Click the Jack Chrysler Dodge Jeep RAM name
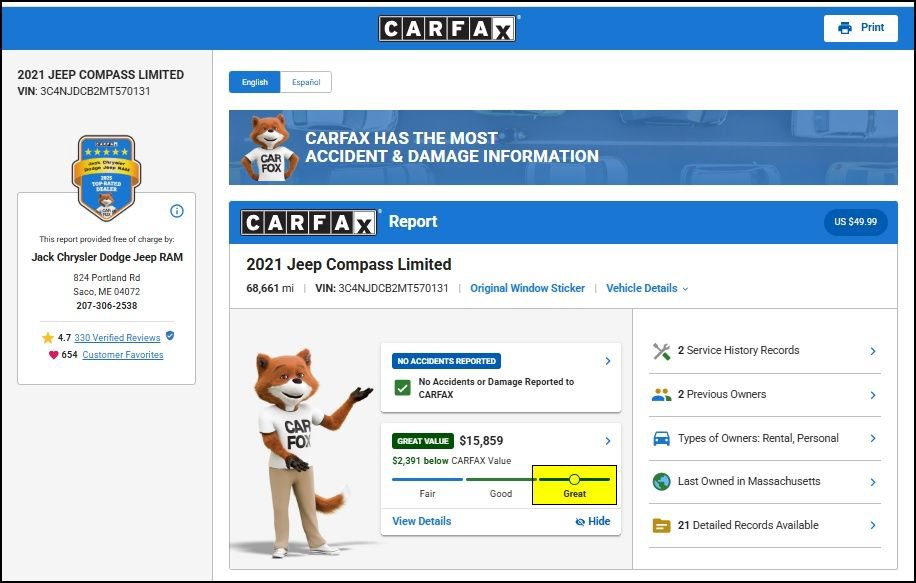Image resolution: width=916 pixels, height=583 pixels. pyautogui.click(x=107, y=257)
